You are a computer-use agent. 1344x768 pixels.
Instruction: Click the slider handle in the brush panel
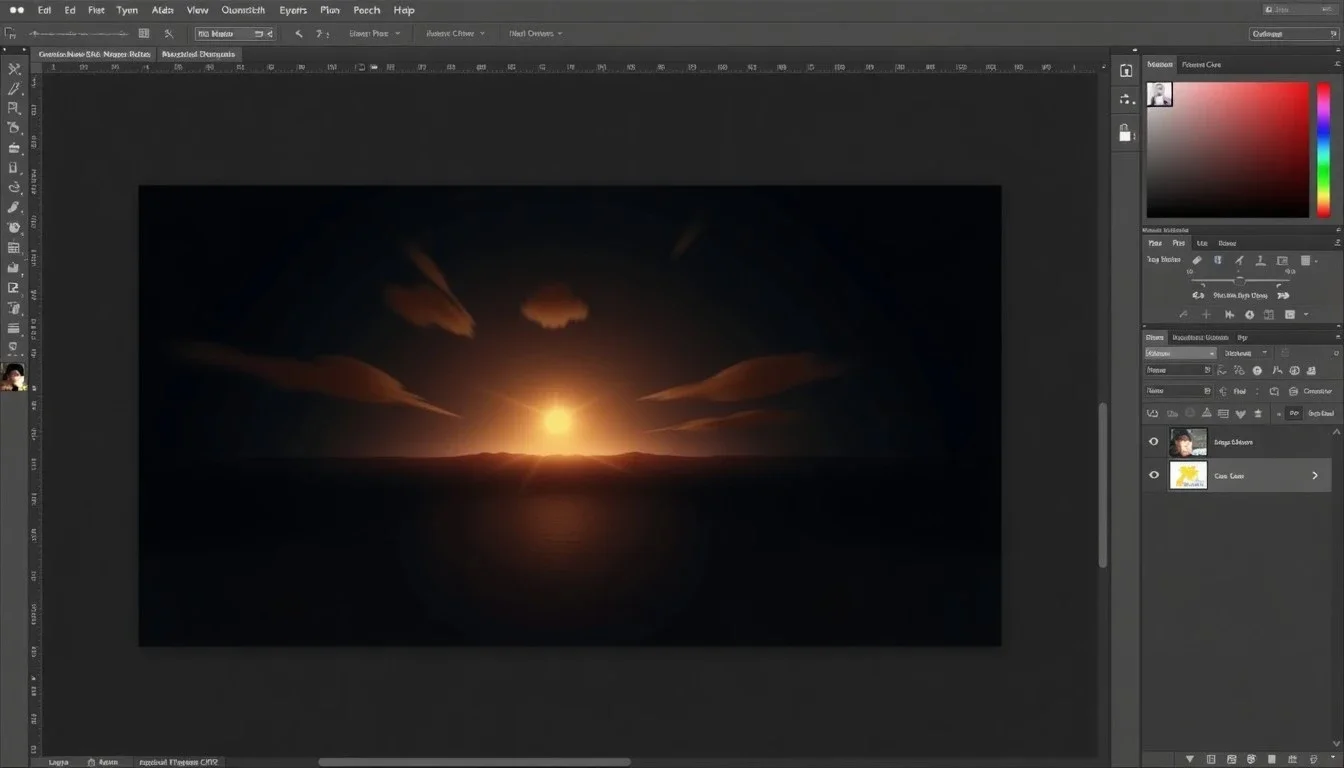coord(1240,280)
